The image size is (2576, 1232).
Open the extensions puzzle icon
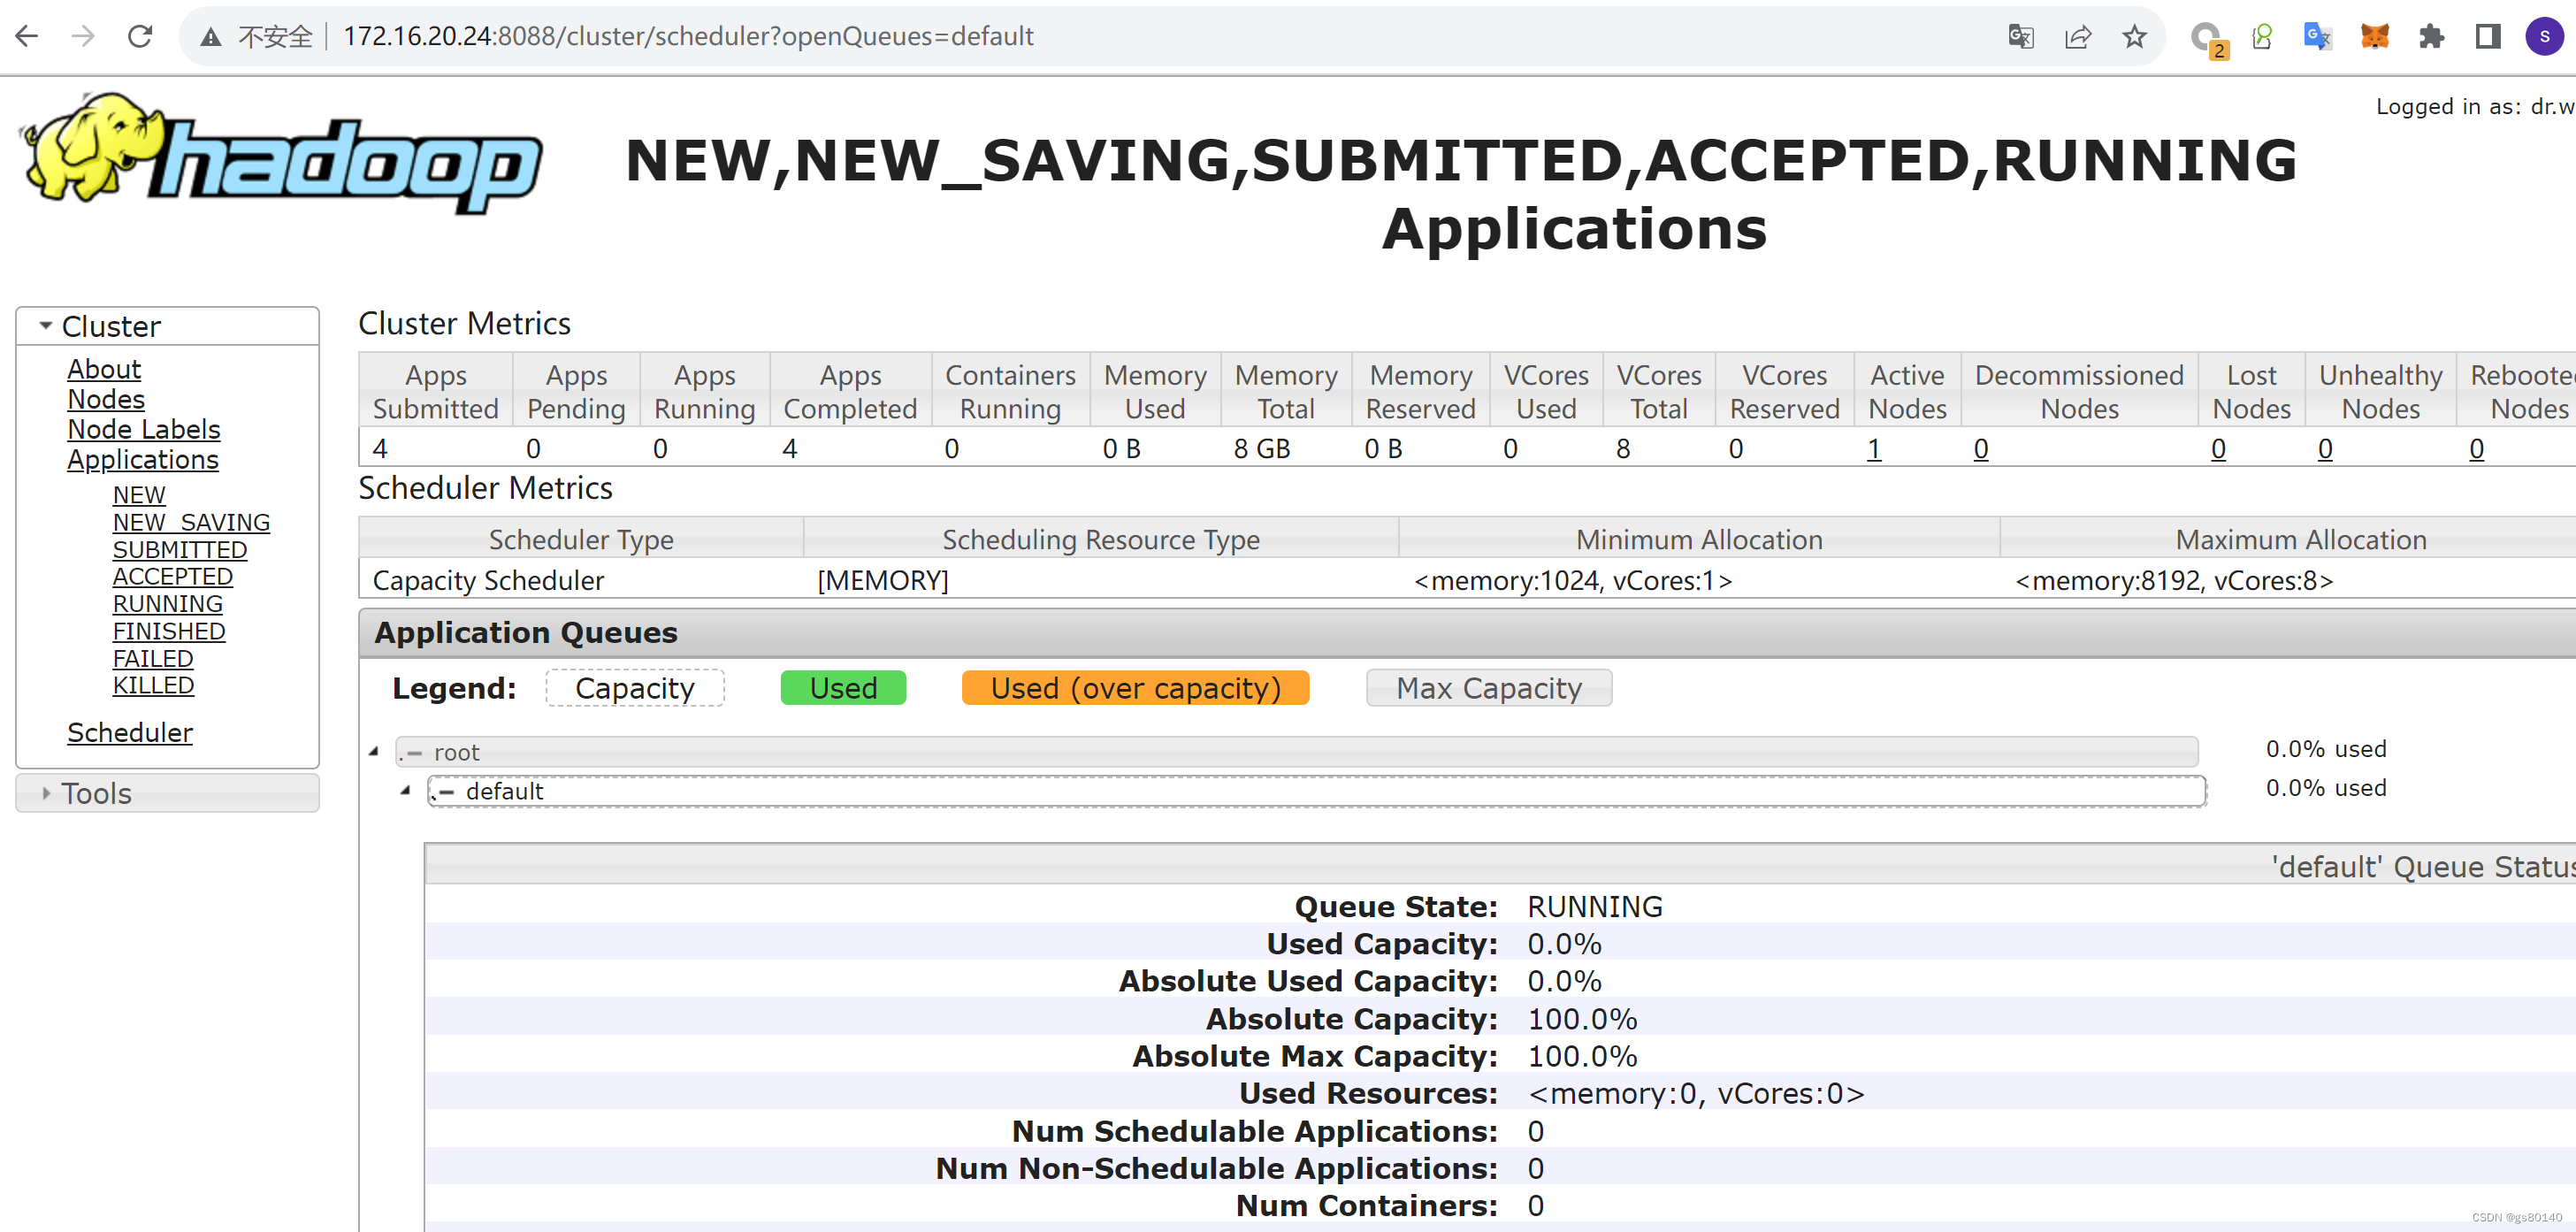click(x=2431, y=37)
